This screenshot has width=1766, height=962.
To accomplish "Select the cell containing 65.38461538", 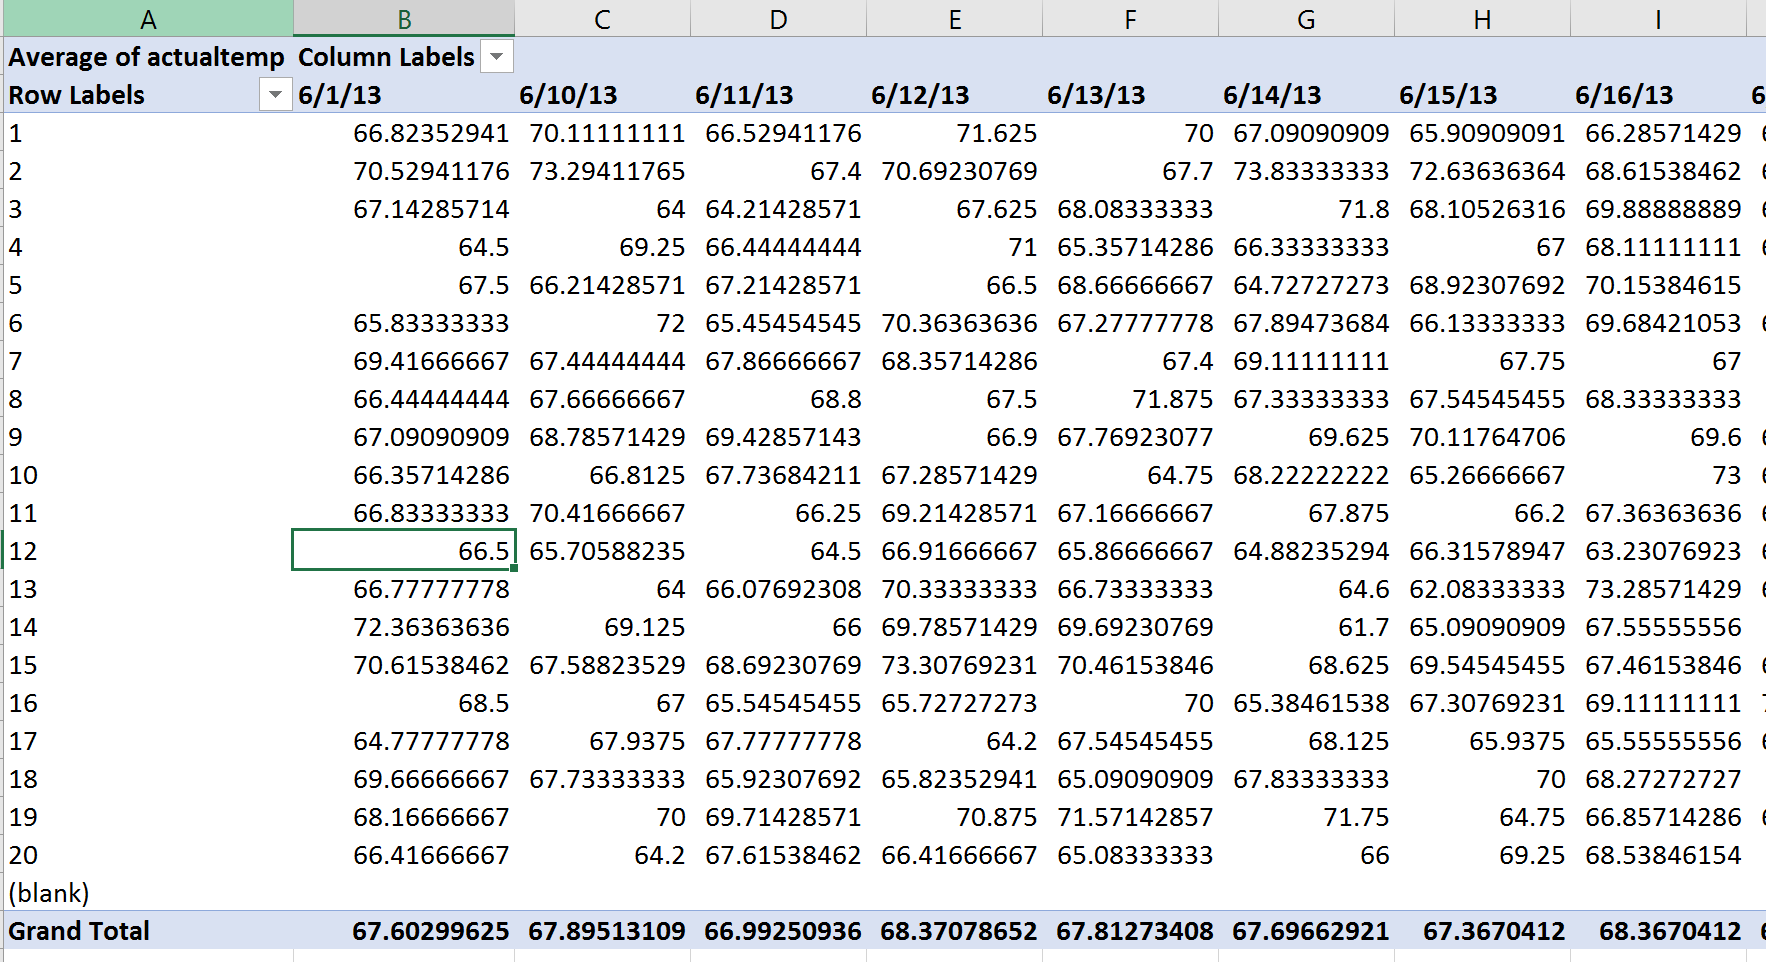I will pos(1306,703).
